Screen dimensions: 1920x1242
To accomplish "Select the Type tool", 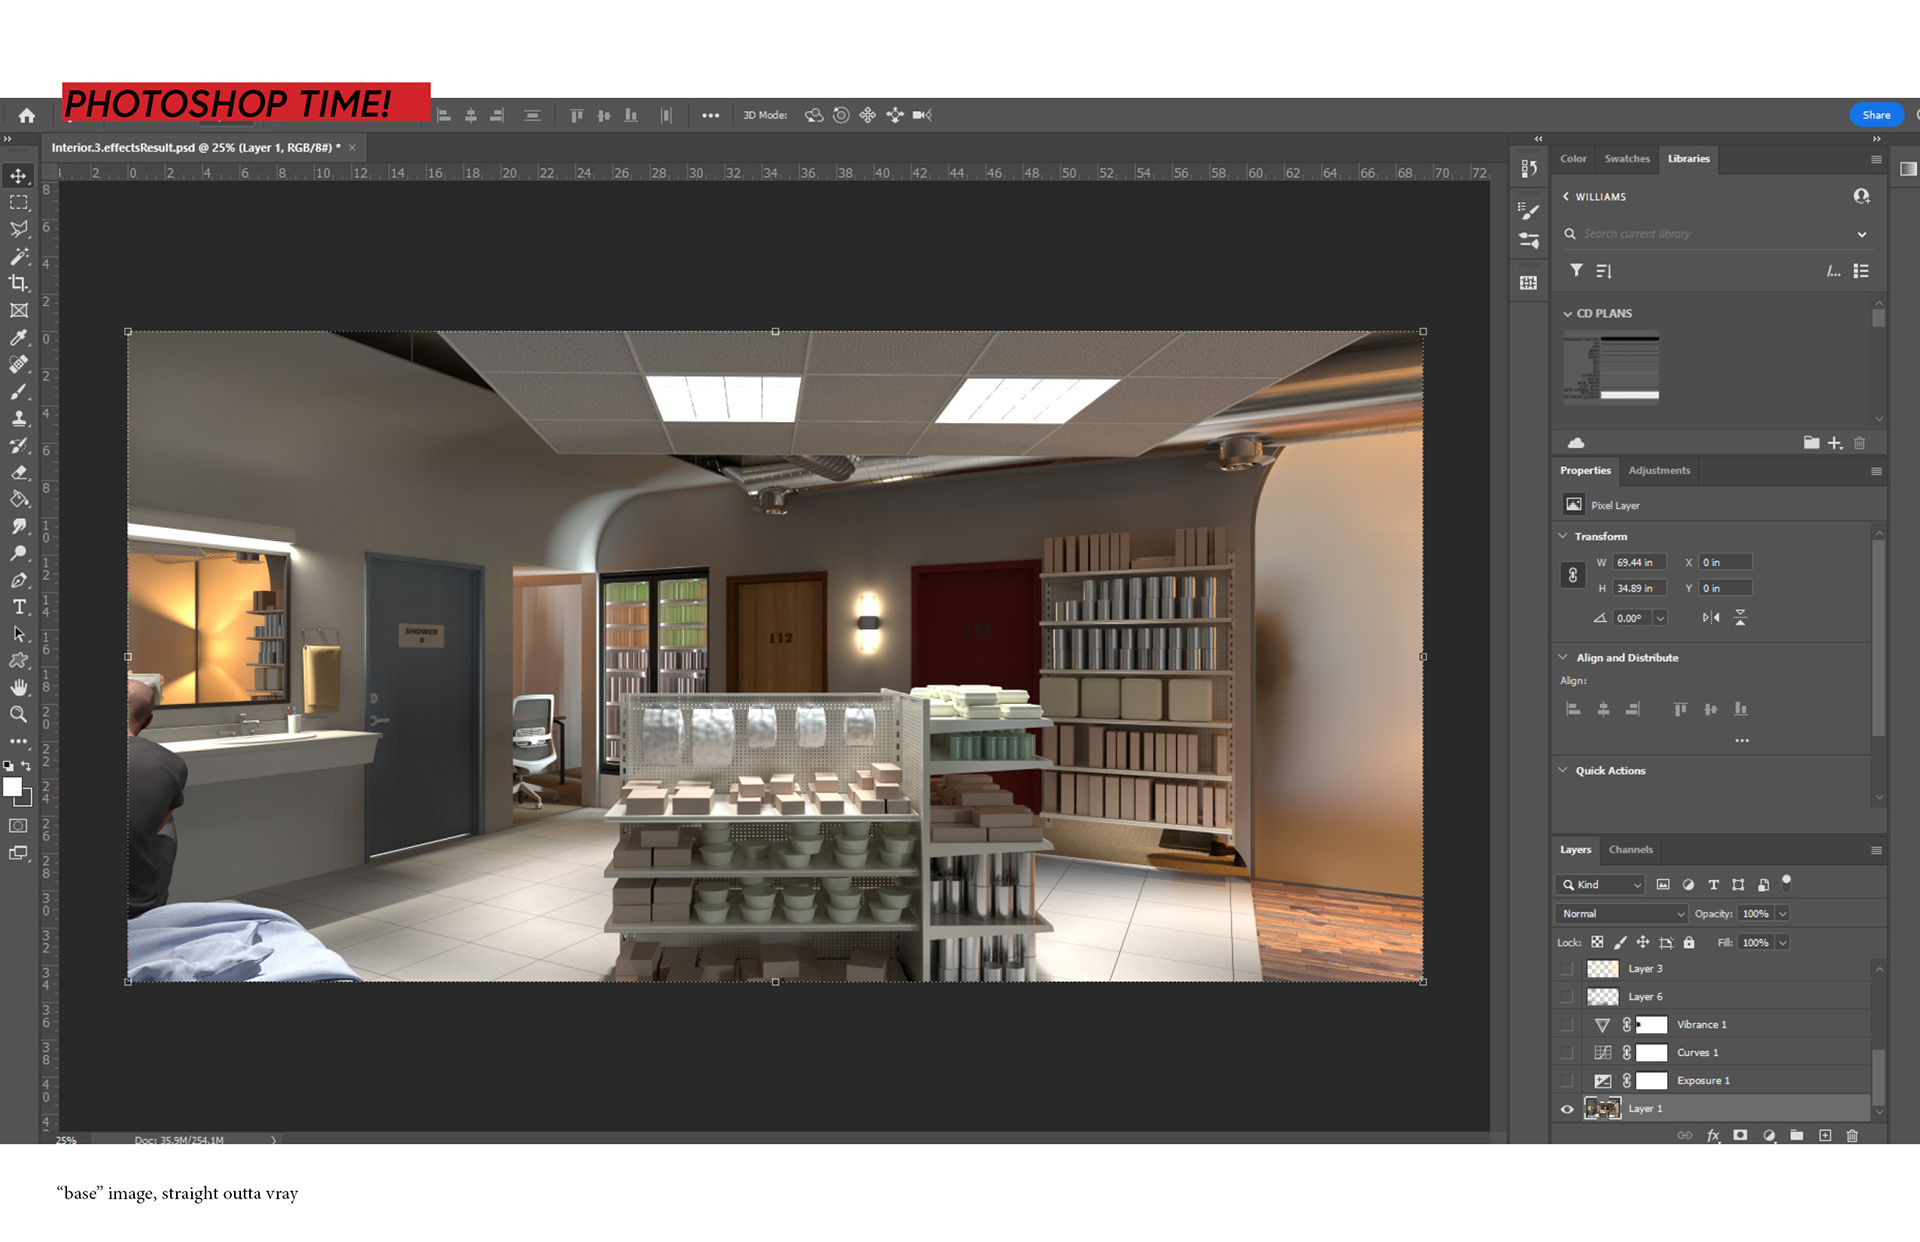I will (18, 607).
